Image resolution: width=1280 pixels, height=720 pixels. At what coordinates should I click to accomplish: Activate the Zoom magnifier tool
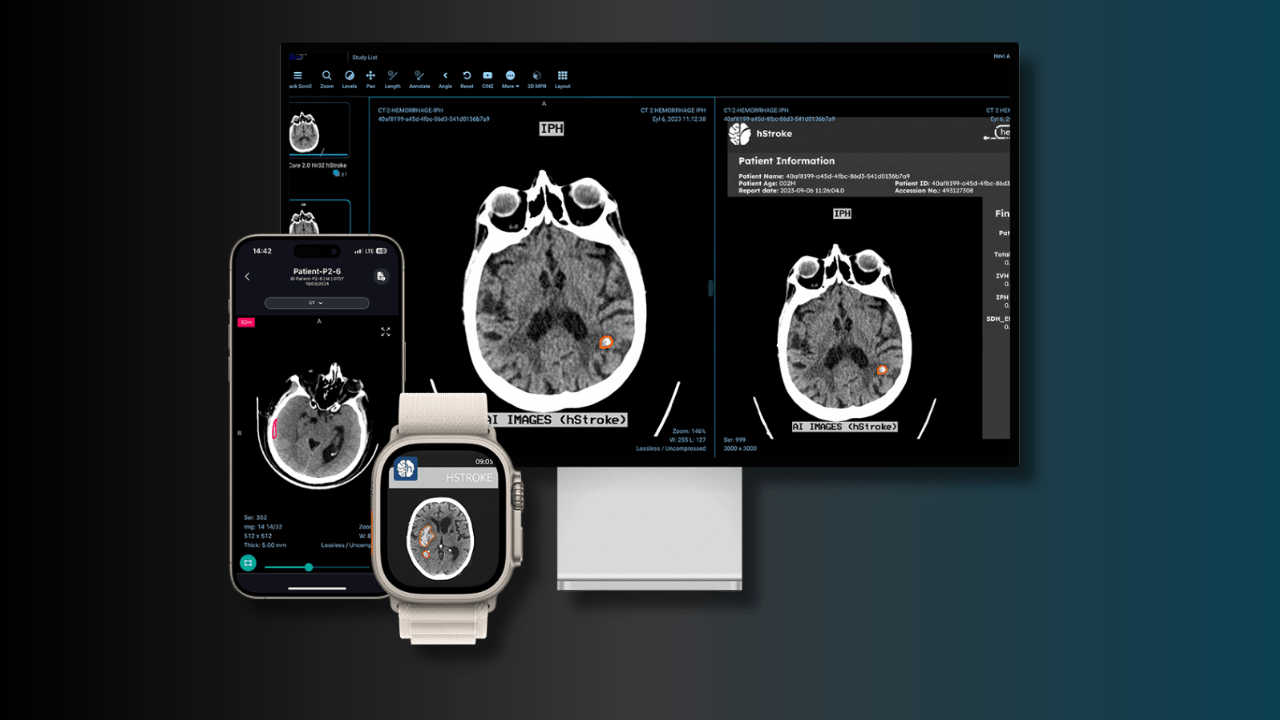[327, 76]
